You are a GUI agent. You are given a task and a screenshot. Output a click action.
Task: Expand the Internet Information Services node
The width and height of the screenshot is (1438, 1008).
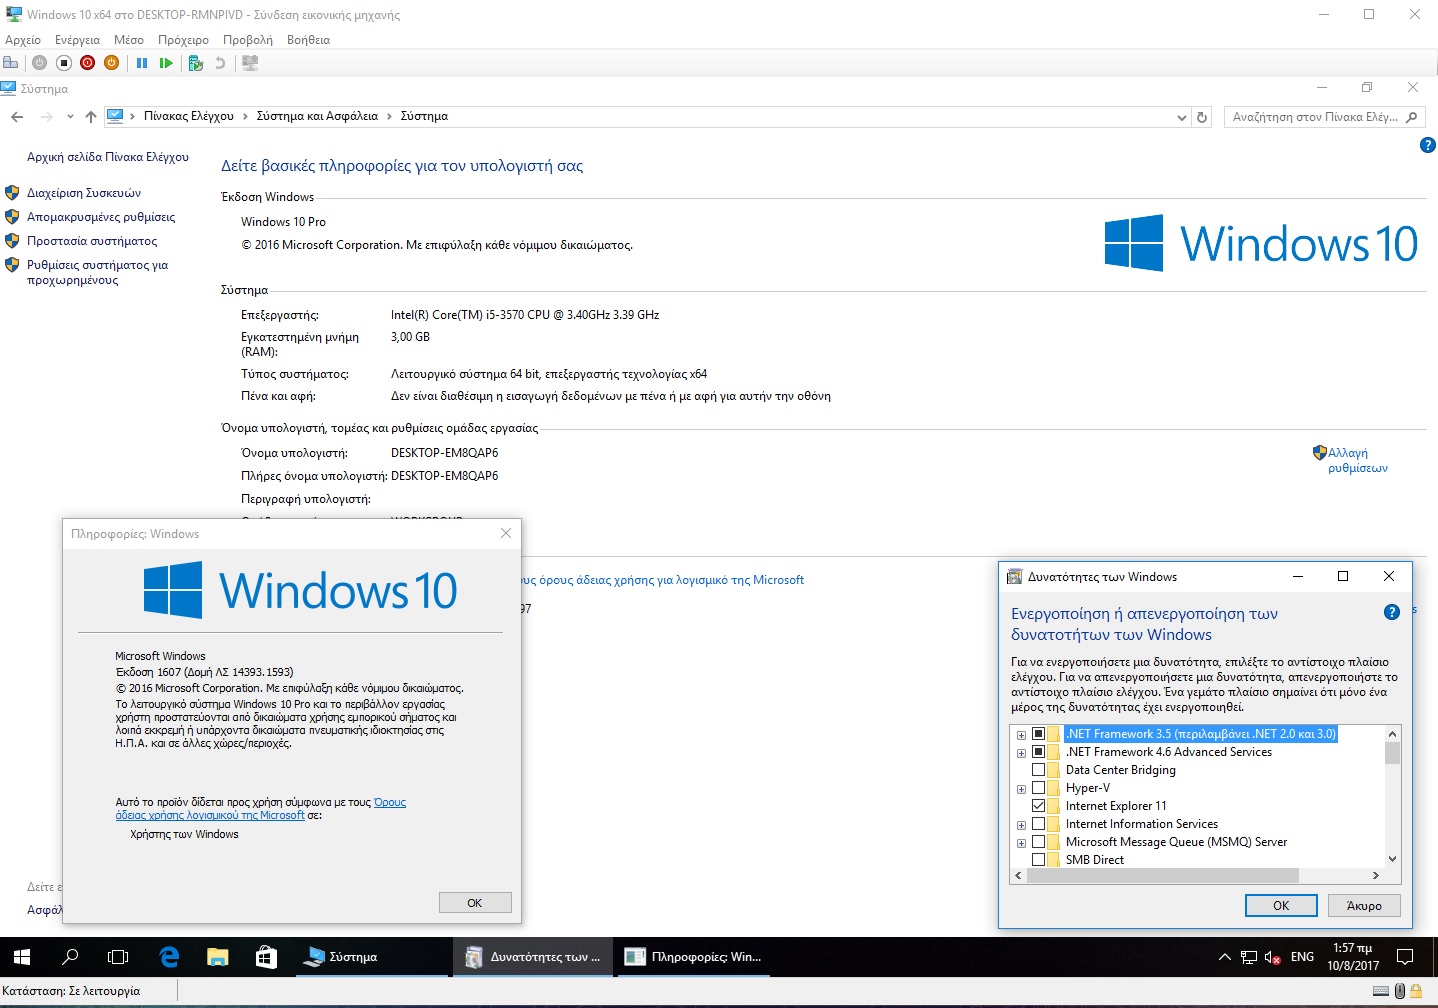(1021, 825)
